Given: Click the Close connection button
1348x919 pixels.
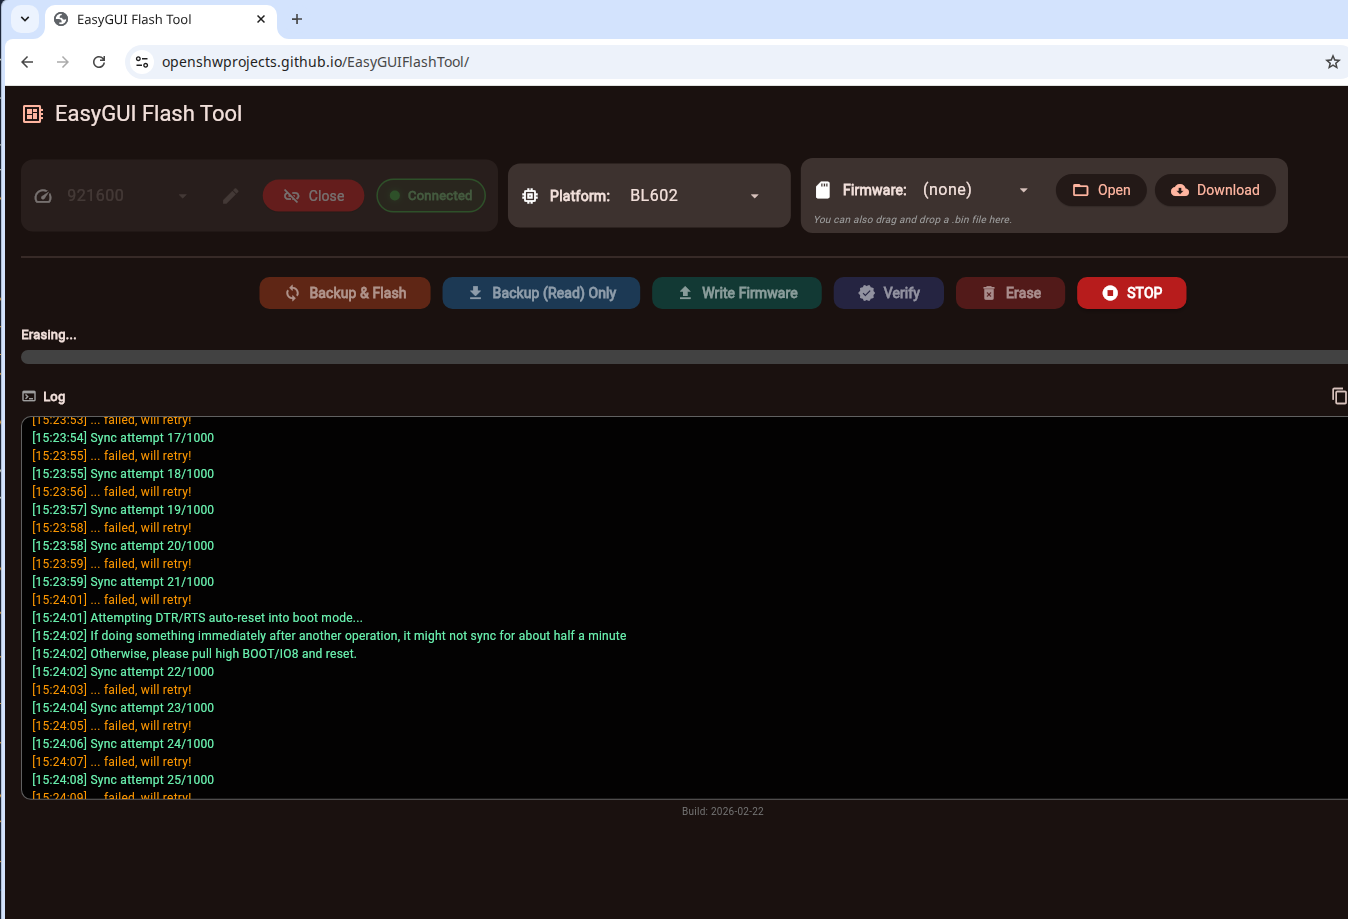Looking at the screenshot, I should pyautogui.click(x=314, y=196).
